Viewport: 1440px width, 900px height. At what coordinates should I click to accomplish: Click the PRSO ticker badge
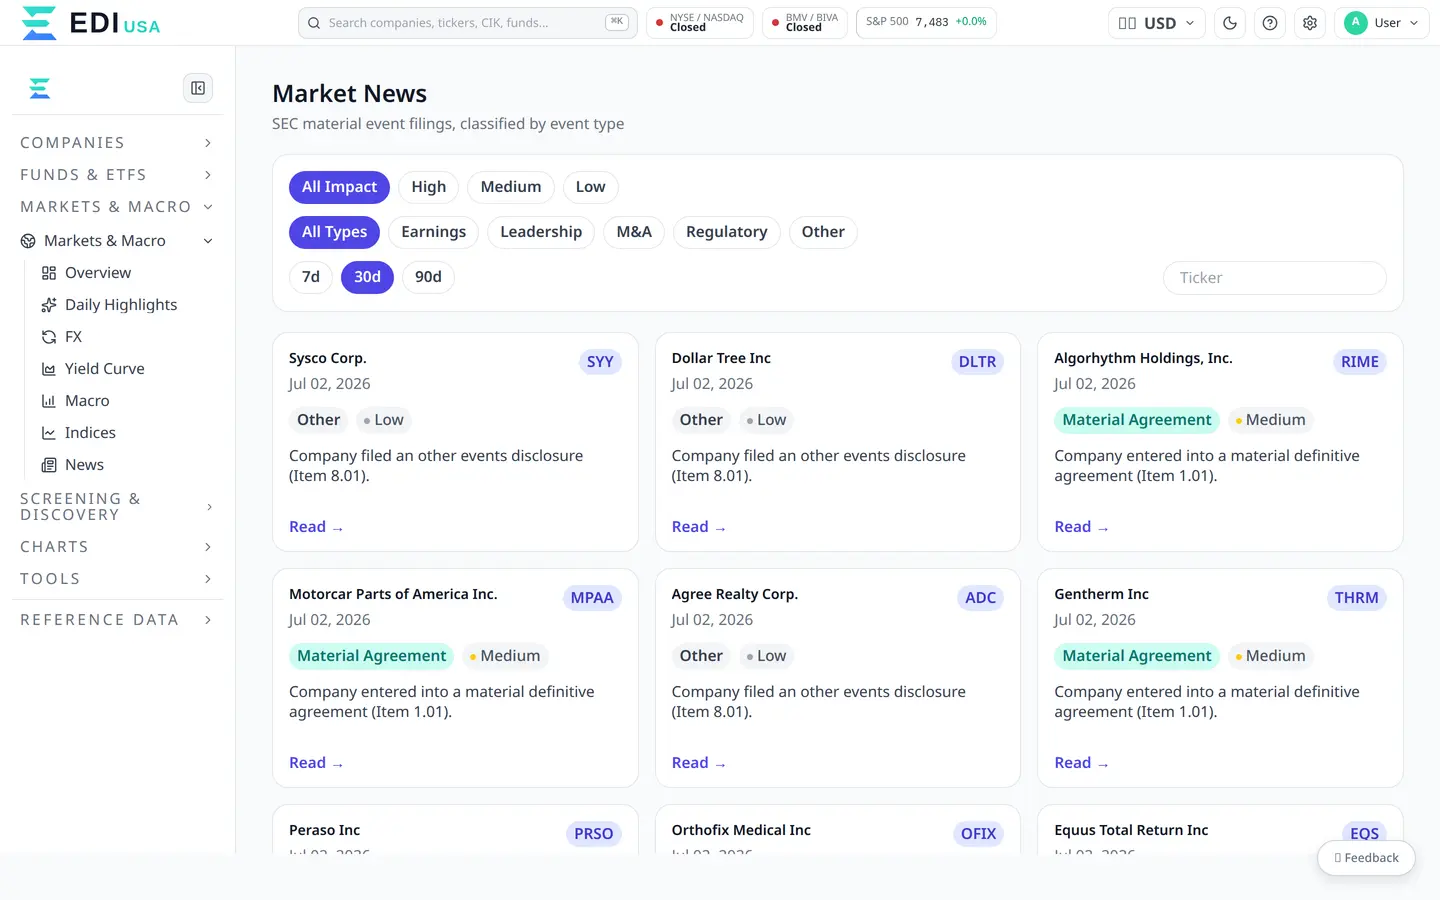(x=594, y=834)
